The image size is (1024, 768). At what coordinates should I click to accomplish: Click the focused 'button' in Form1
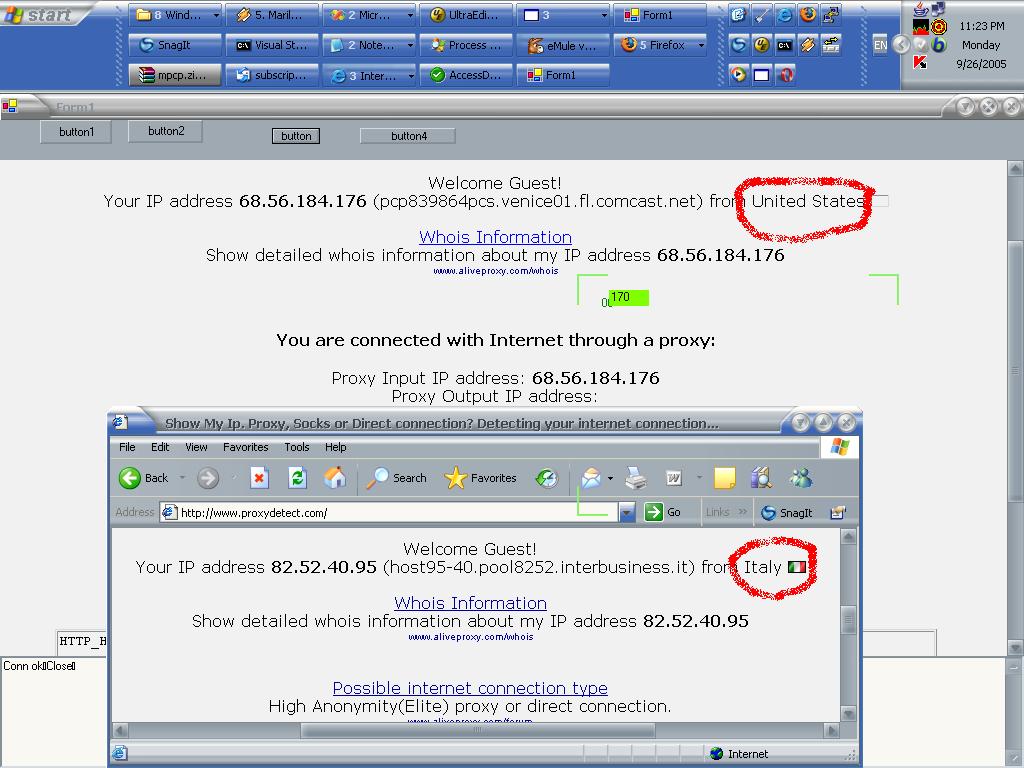point(296,136)
